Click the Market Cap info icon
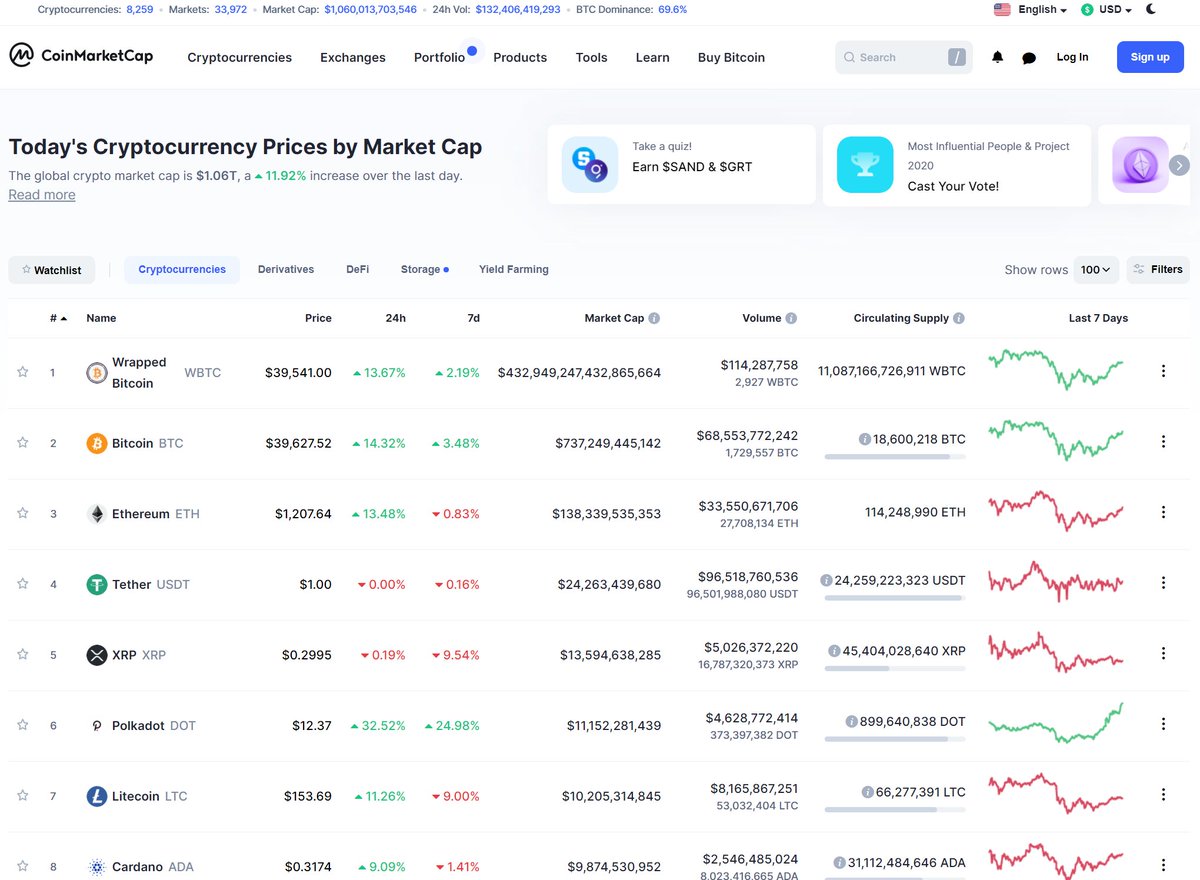This screenshot has height=880, width=1200. 654,318
